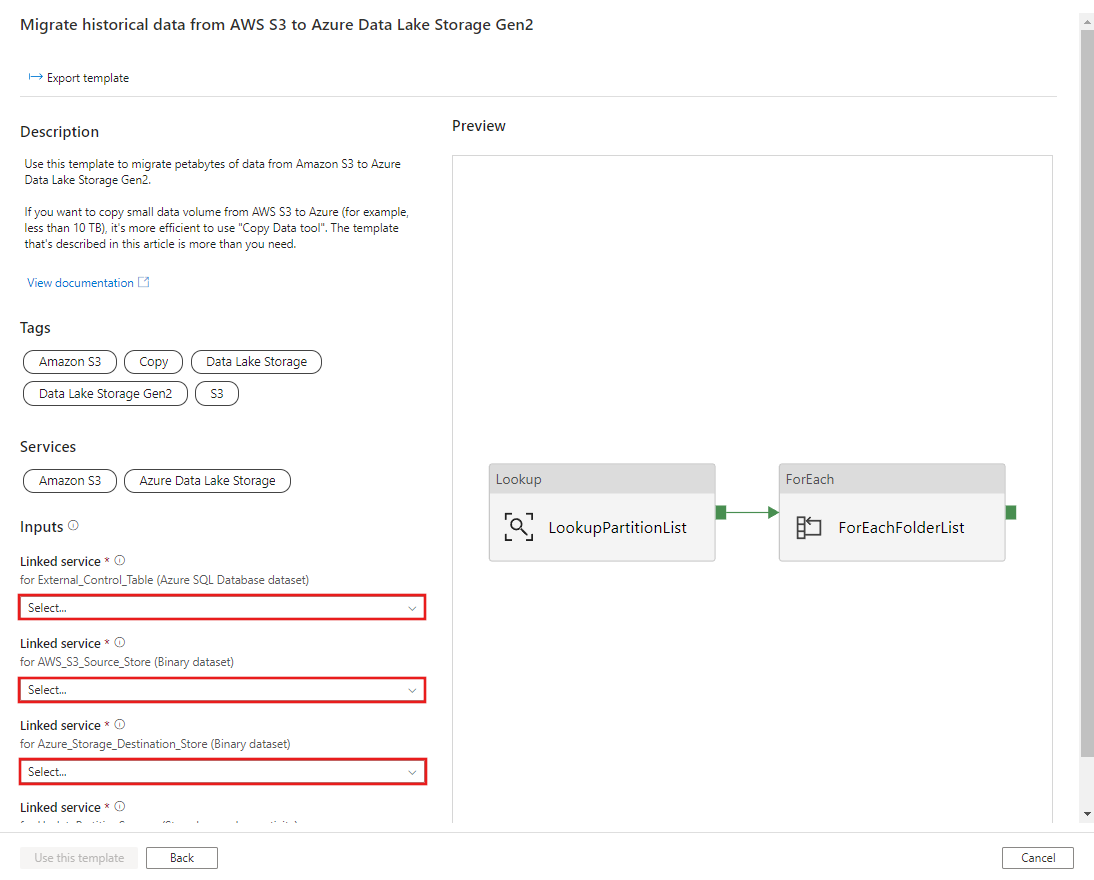Select the LookupPartitionList lookup activity icon

click(518, 526)
